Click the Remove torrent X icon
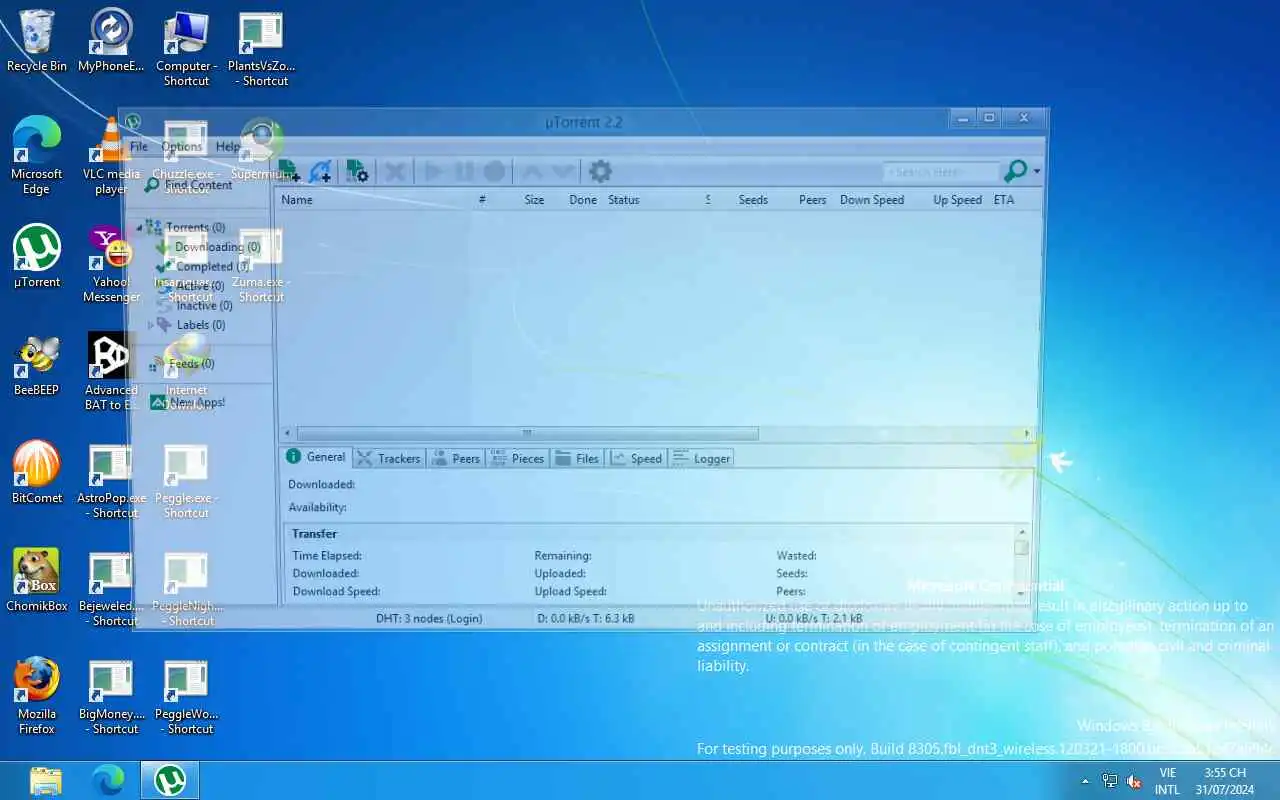 tap(395, 171)
